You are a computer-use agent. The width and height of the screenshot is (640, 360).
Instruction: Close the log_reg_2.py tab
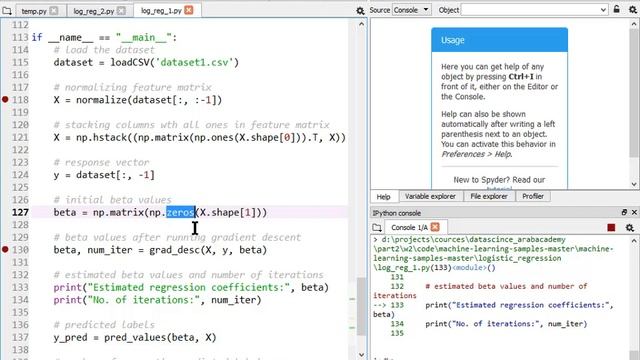point(121,11)
